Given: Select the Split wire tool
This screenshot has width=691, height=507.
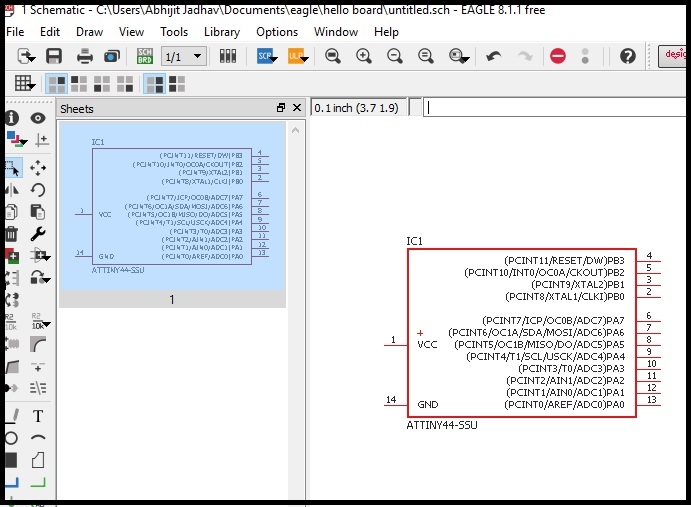Looking at the screenshot, I should click(13, 366).
